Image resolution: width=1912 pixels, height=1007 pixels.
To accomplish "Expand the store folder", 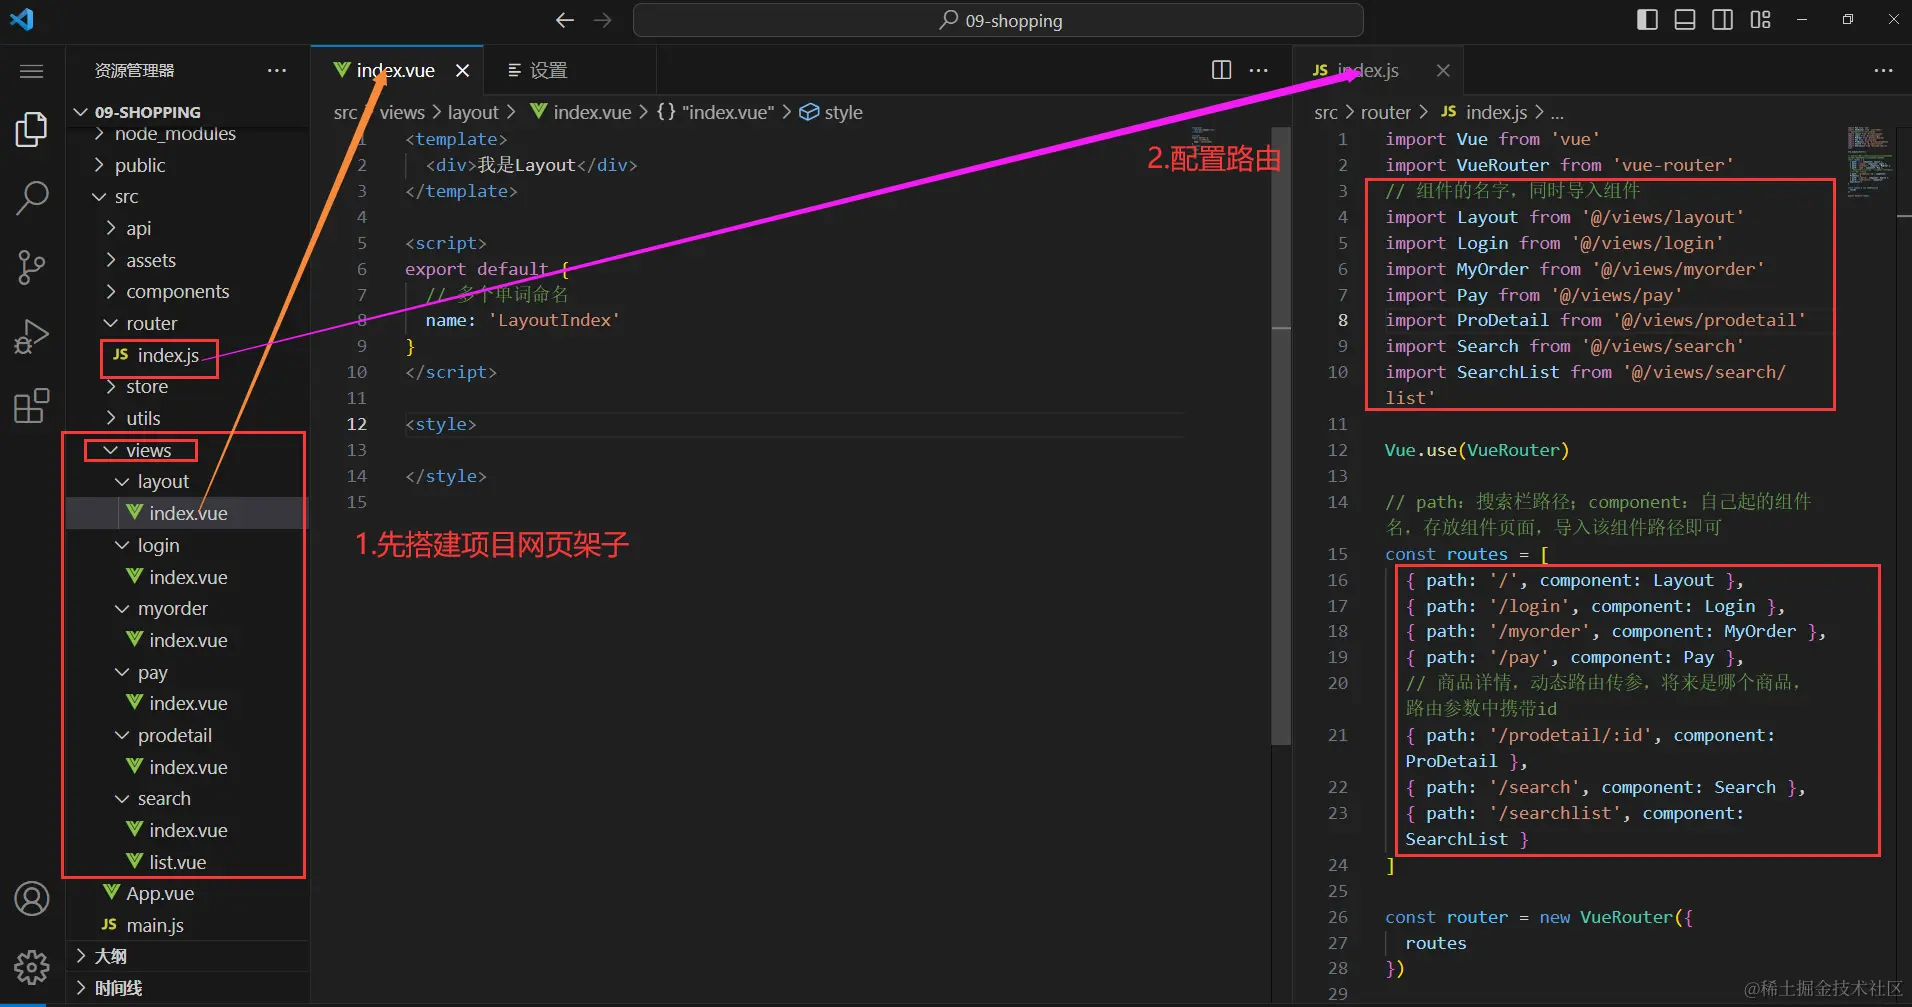I will pyautogui.click(x=147, y=387).
